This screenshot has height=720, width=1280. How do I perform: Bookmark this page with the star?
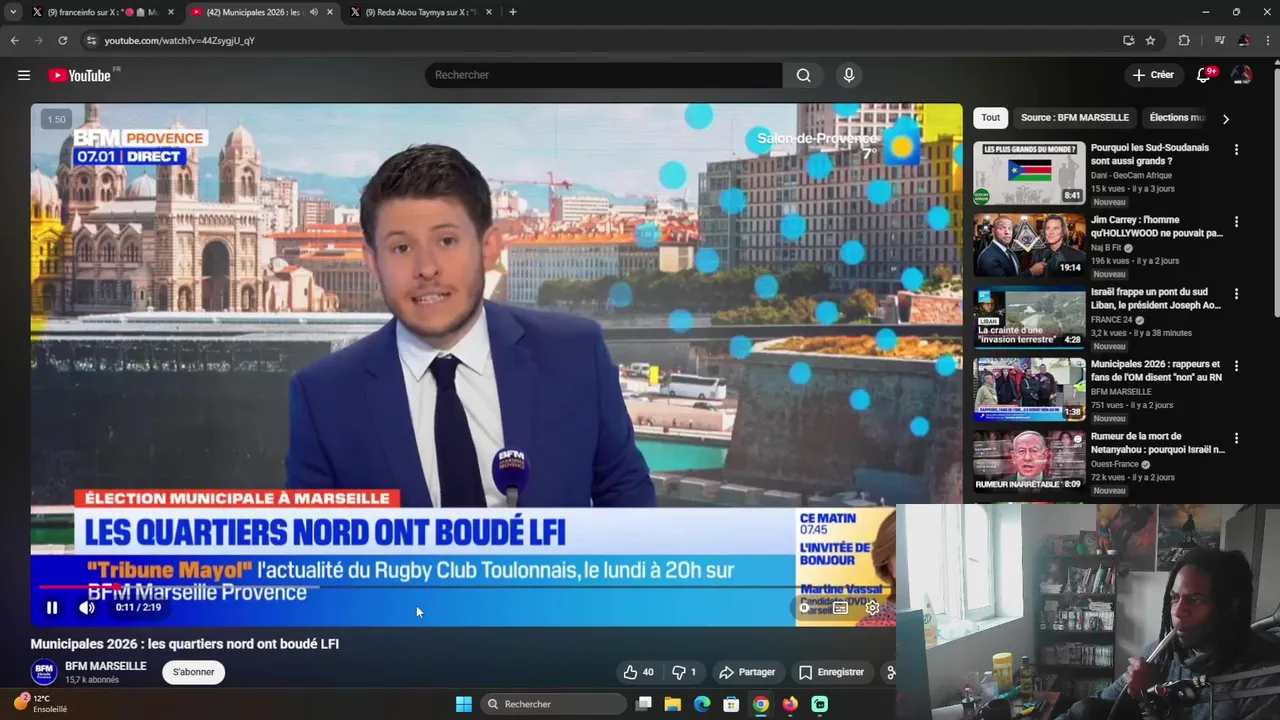pos(1150,40)
